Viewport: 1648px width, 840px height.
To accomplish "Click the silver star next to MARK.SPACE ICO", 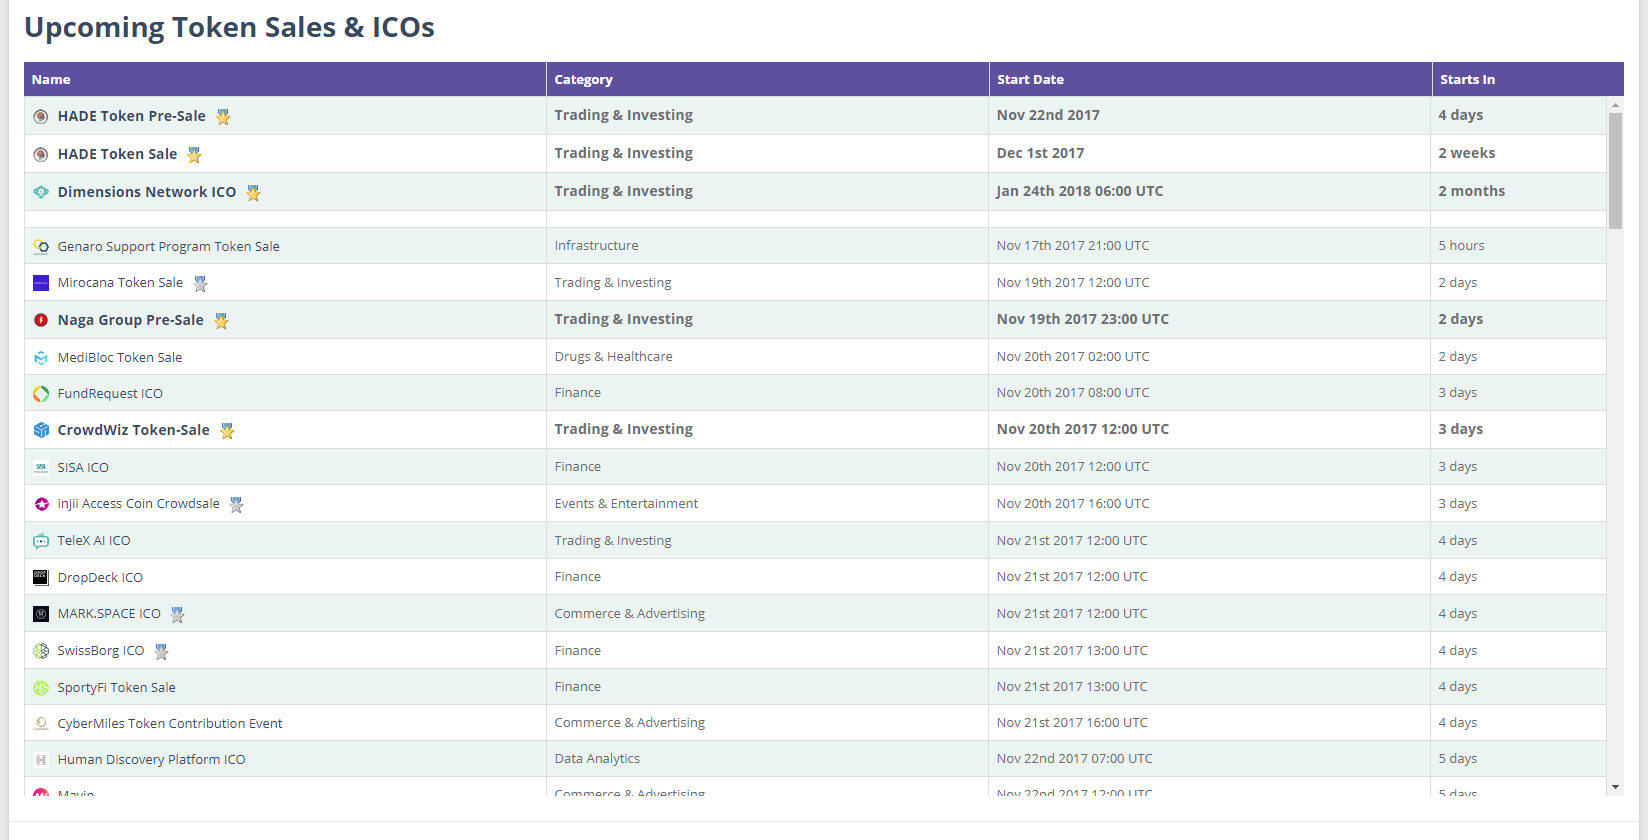I will [177, 615].
